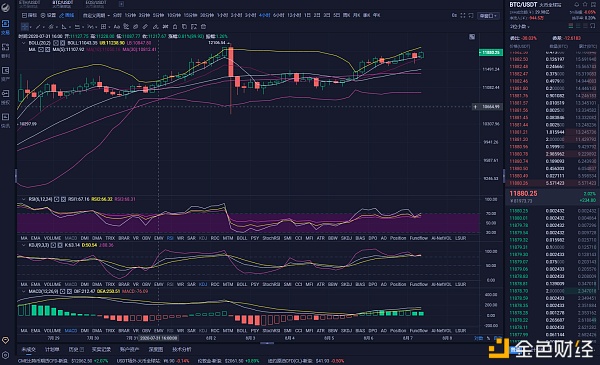
Task: Add a new trading pair tab
Action: coord(121,4)
